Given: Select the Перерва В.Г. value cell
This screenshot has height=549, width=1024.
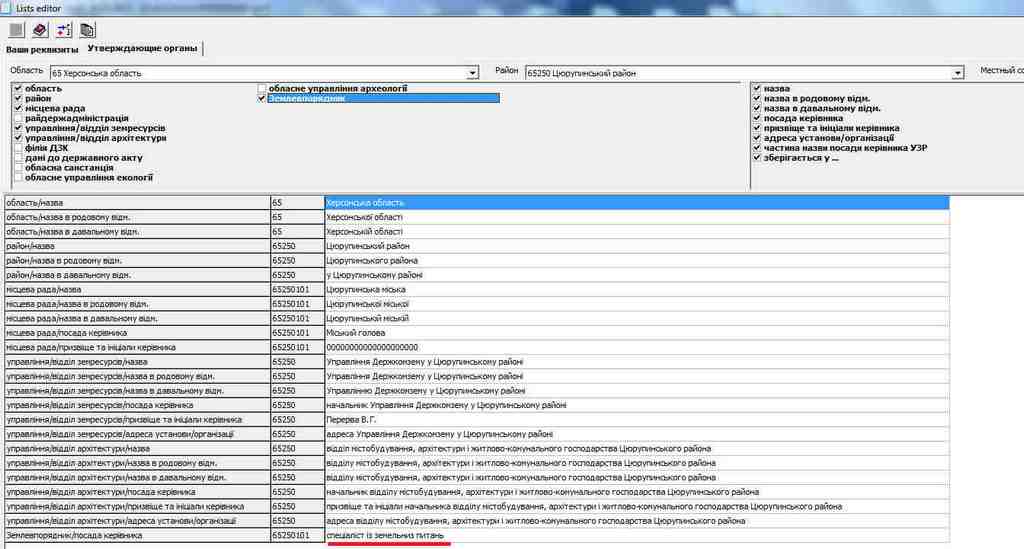Looking at the screenshot, I should click(637, 420).
